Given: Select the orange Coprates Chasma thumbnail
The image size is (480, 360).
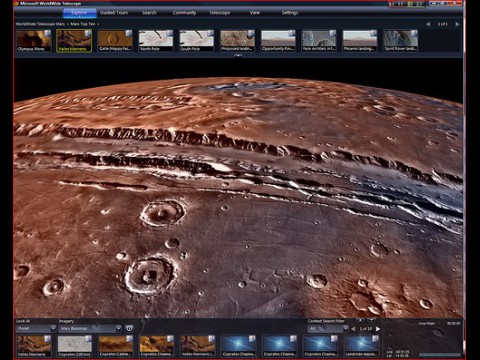Looking at the screenshot, I should 156,346.
